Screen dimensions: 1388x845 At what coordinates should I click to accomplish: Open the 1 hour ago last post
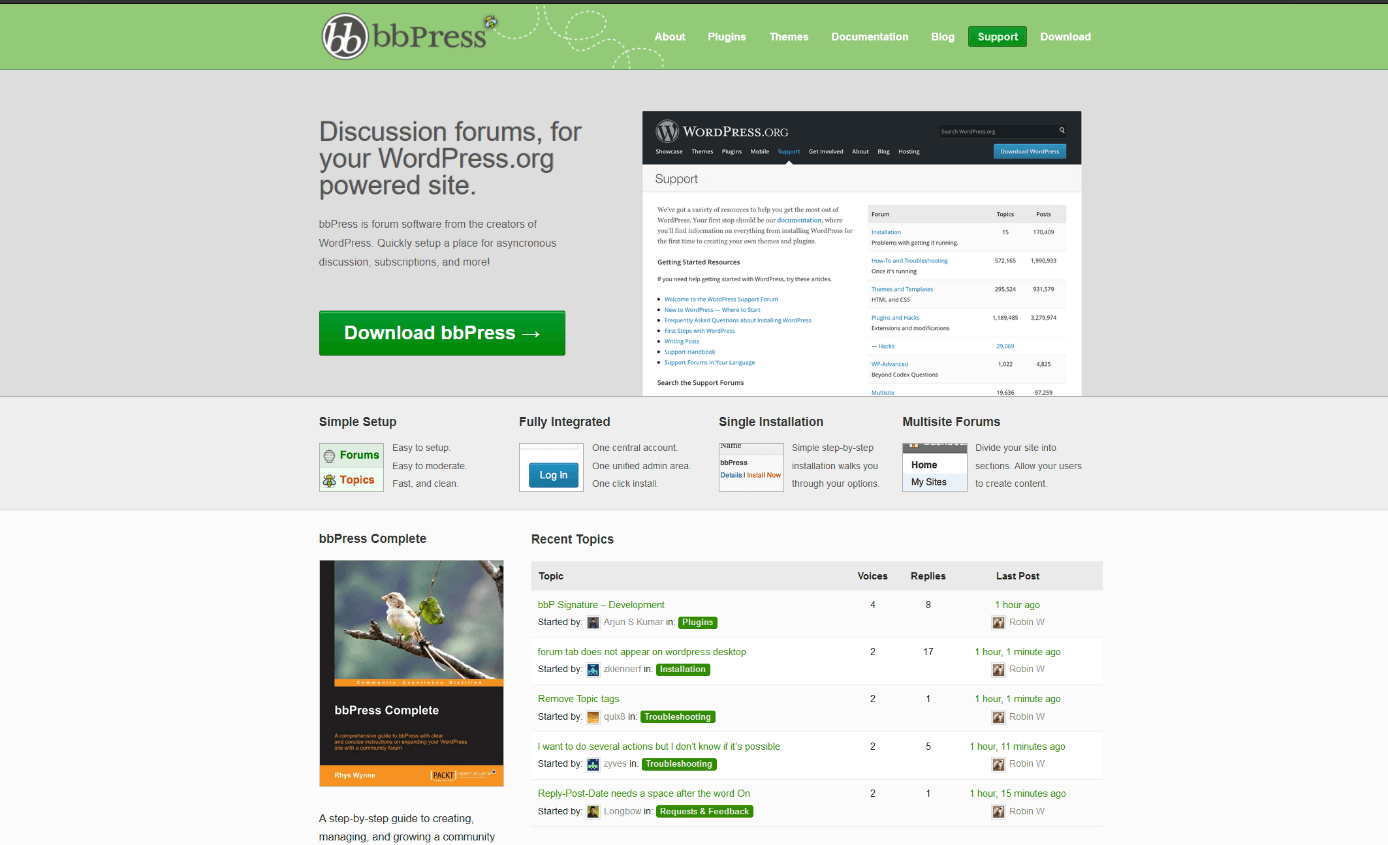[x=1017, y=605]
